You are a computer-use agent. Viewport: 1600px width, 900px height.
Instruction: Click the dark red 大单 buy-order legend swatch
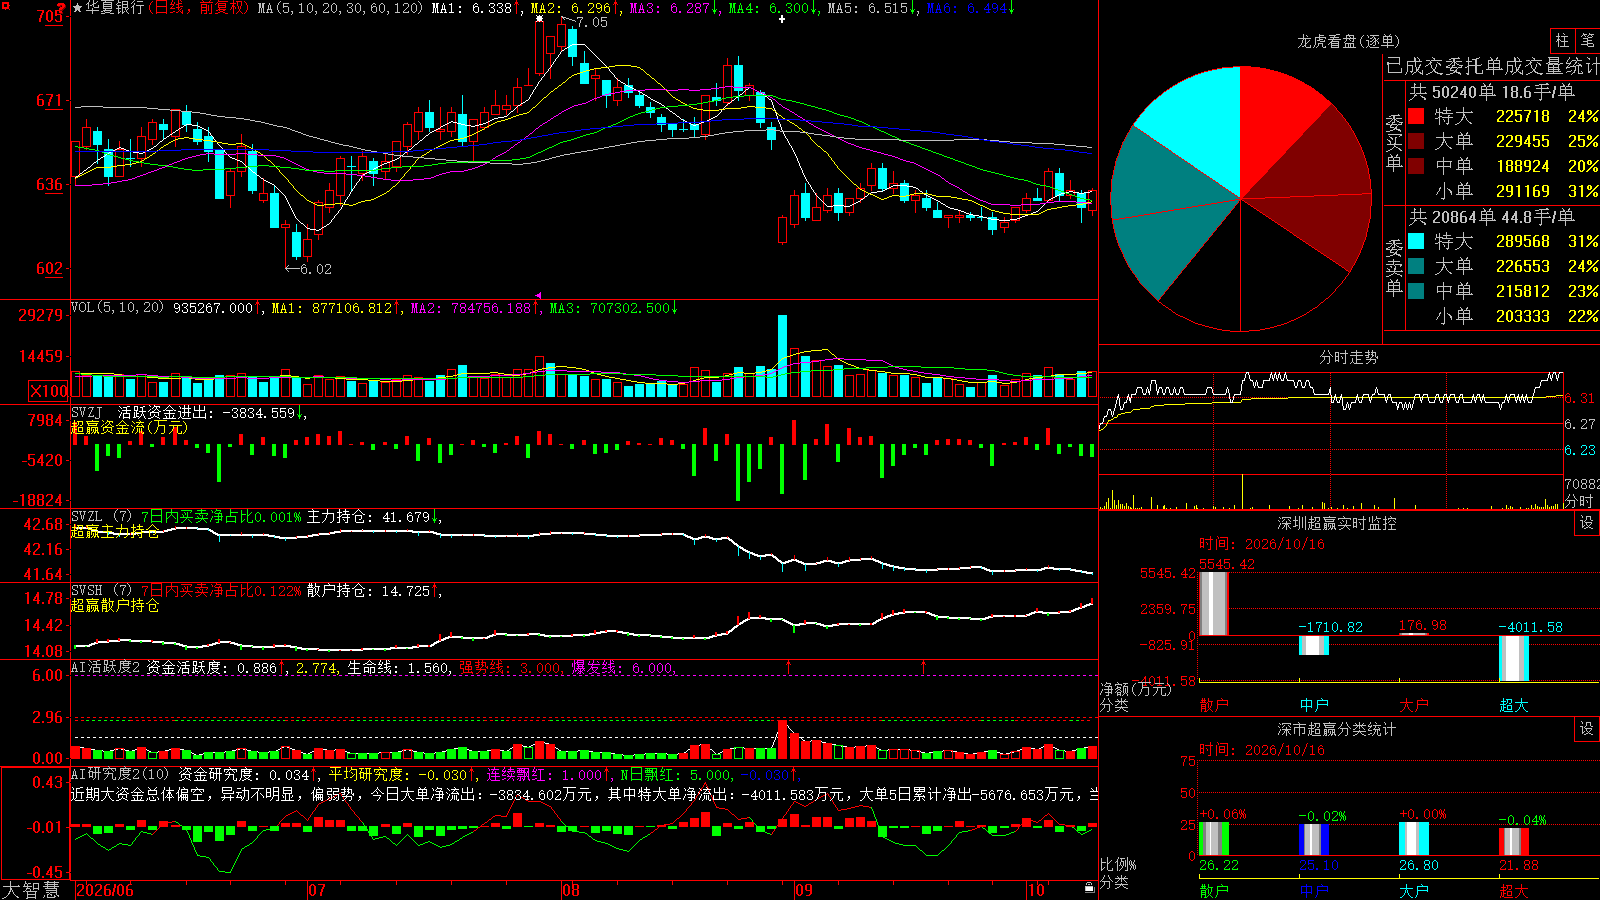coord(1416,141)
